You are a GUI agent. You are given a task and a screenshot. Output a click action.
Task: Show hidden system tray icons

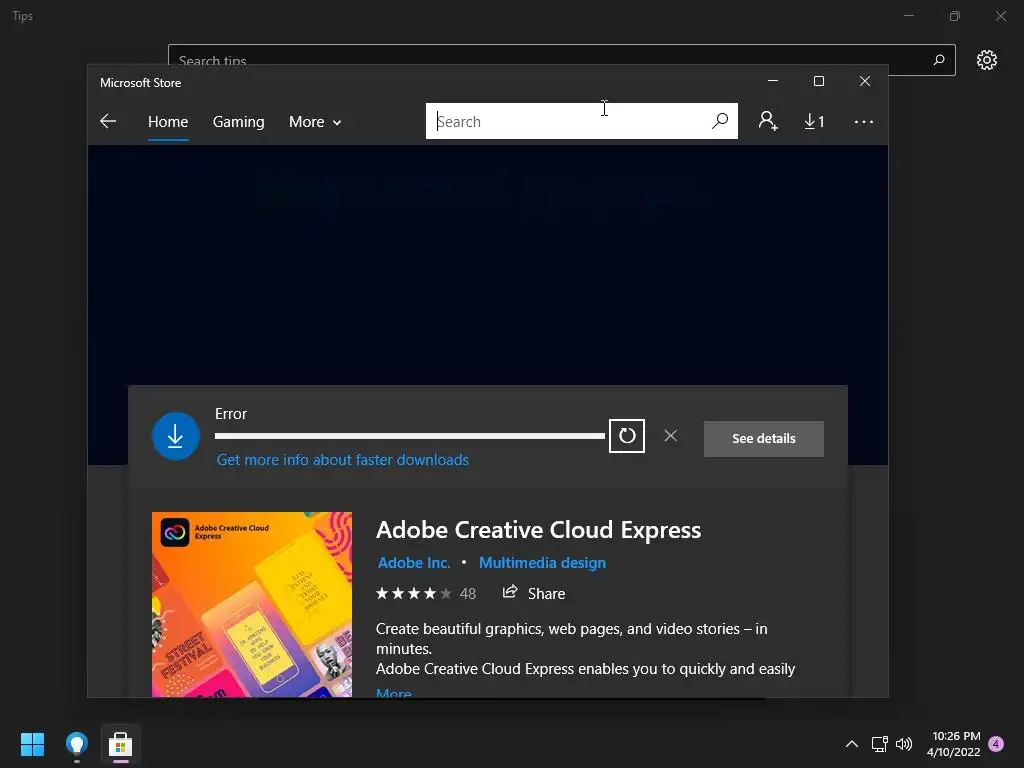pyautogui.click(x=852, y=743)
